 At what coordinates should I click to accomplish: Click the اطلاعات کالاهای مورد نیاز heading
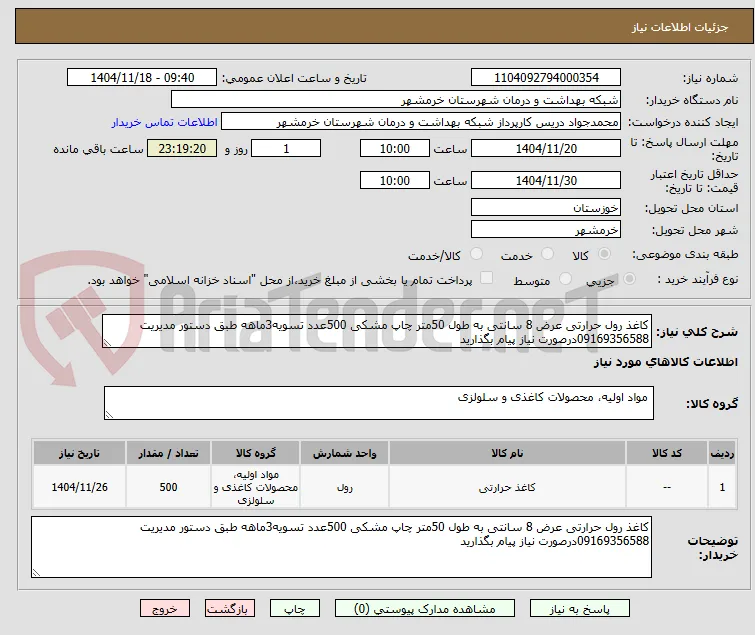tap(665, 362)
